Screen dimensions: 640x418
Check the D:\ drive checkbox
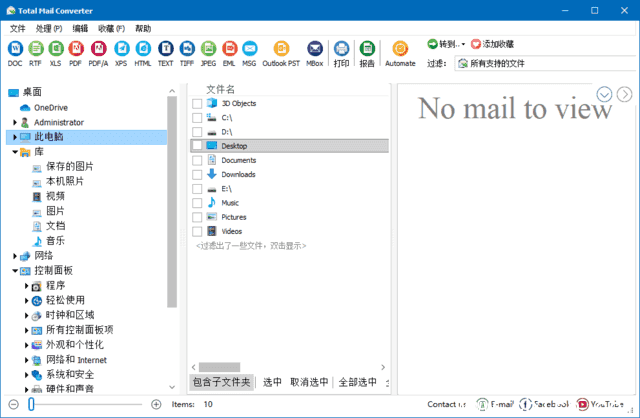[x=197, y=132]
